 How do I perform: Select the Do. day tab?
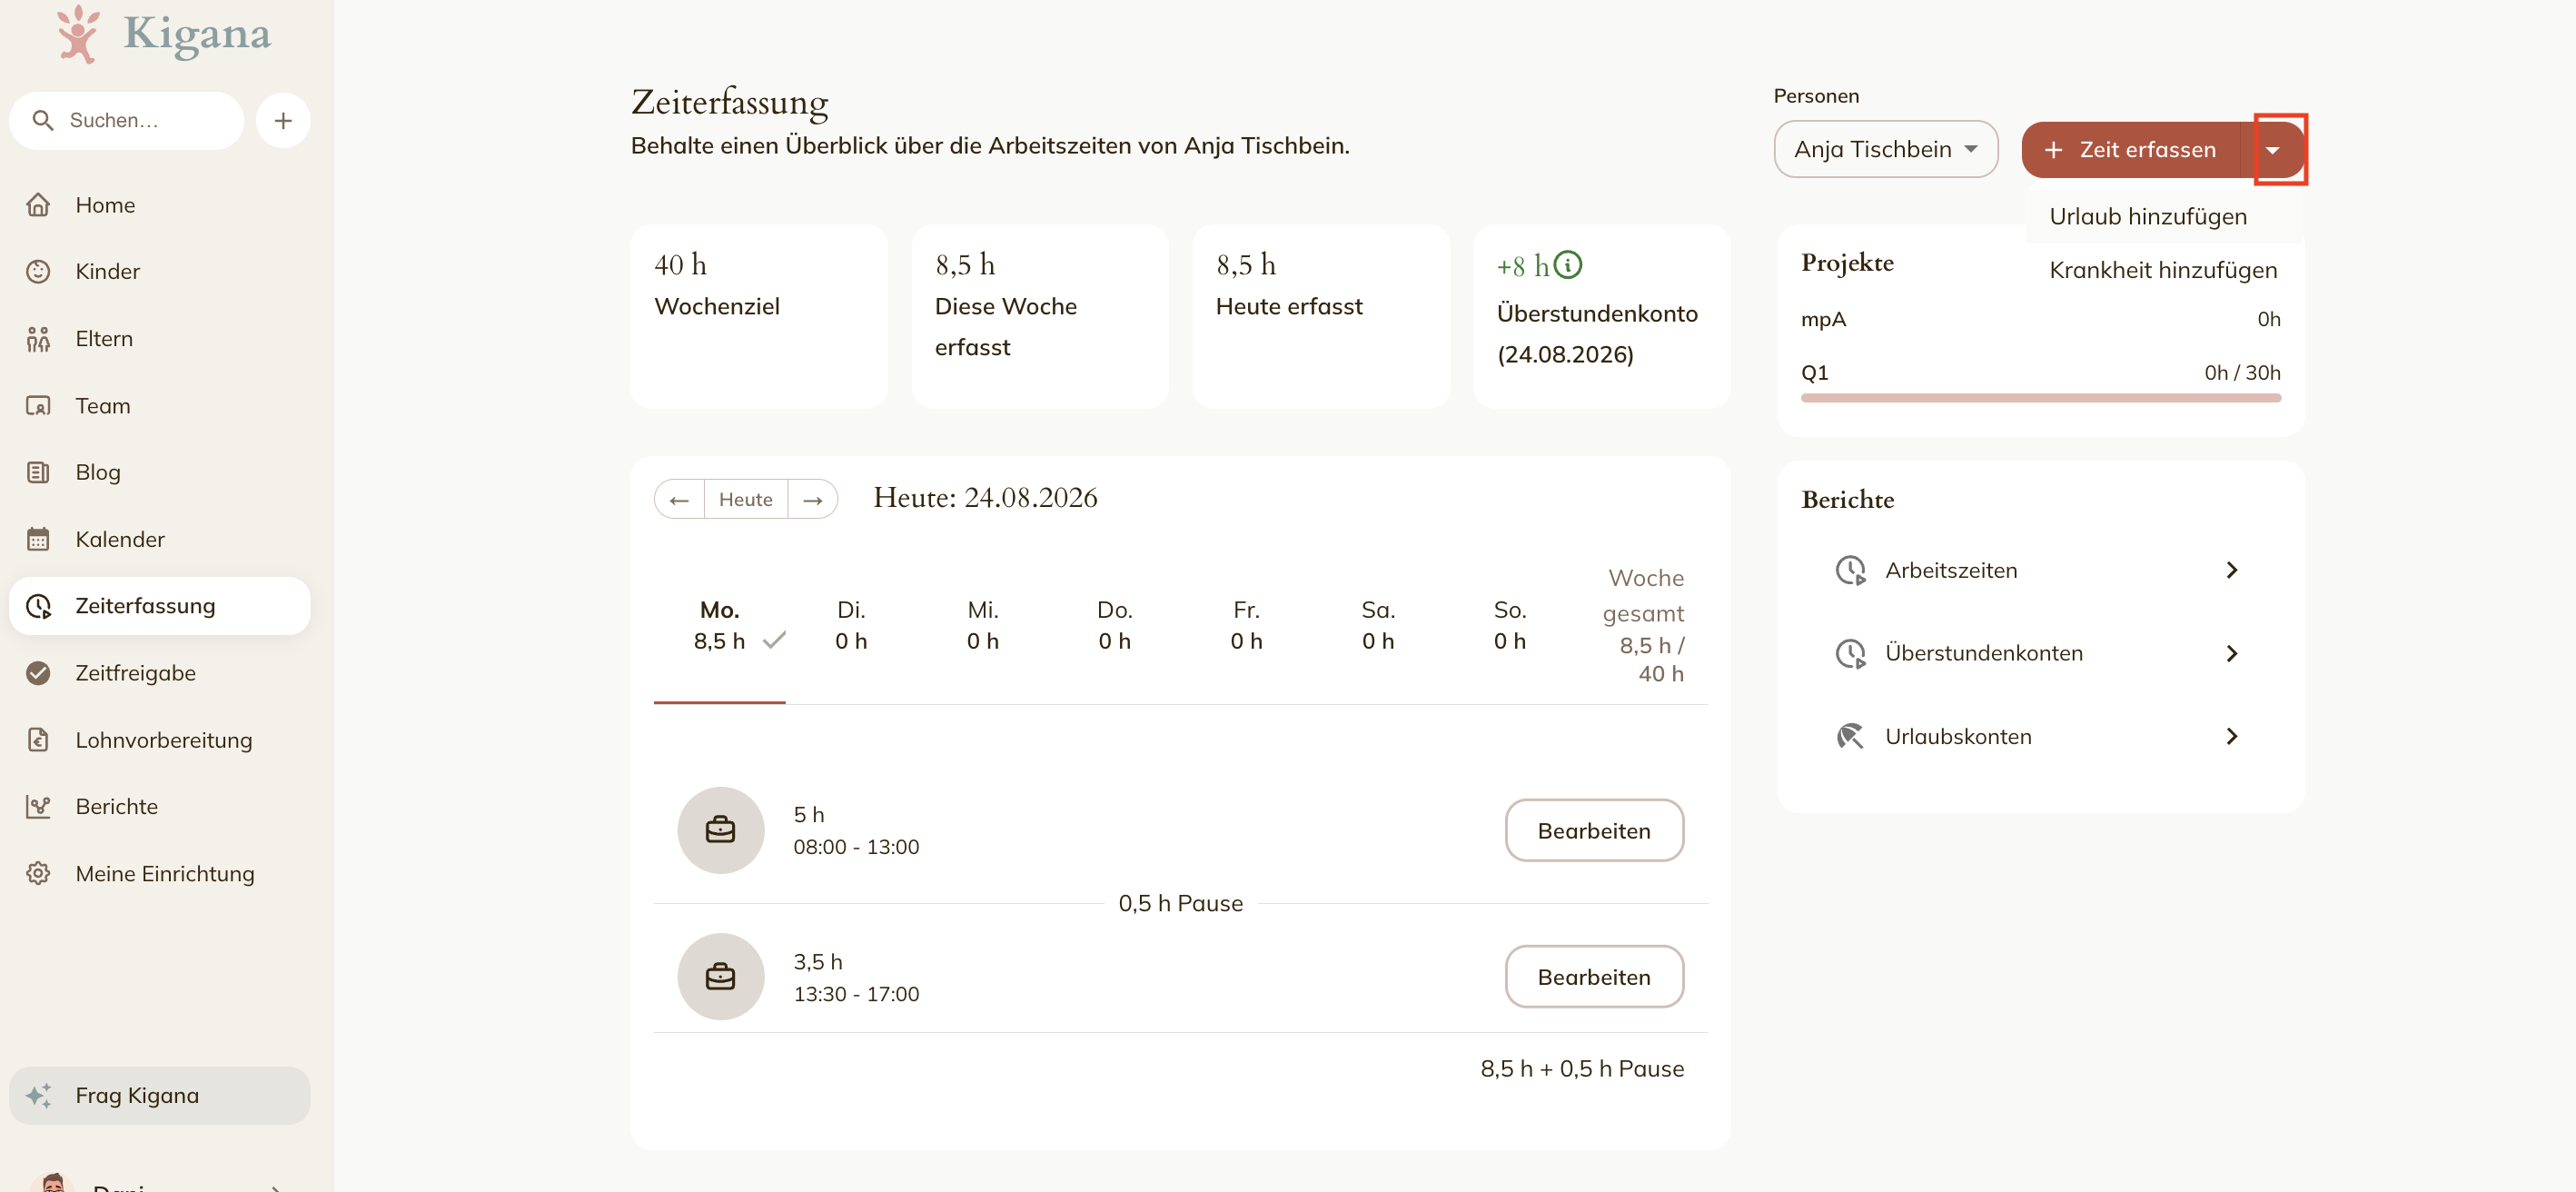coord(1115,625)
